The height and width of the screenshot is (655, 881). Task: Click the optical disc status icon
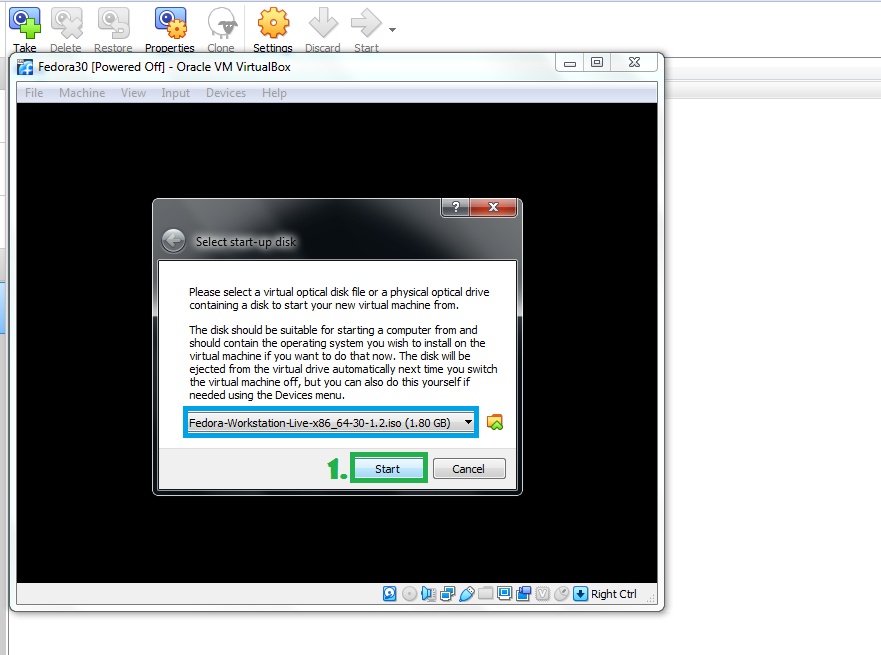click(x=410, y=594)
